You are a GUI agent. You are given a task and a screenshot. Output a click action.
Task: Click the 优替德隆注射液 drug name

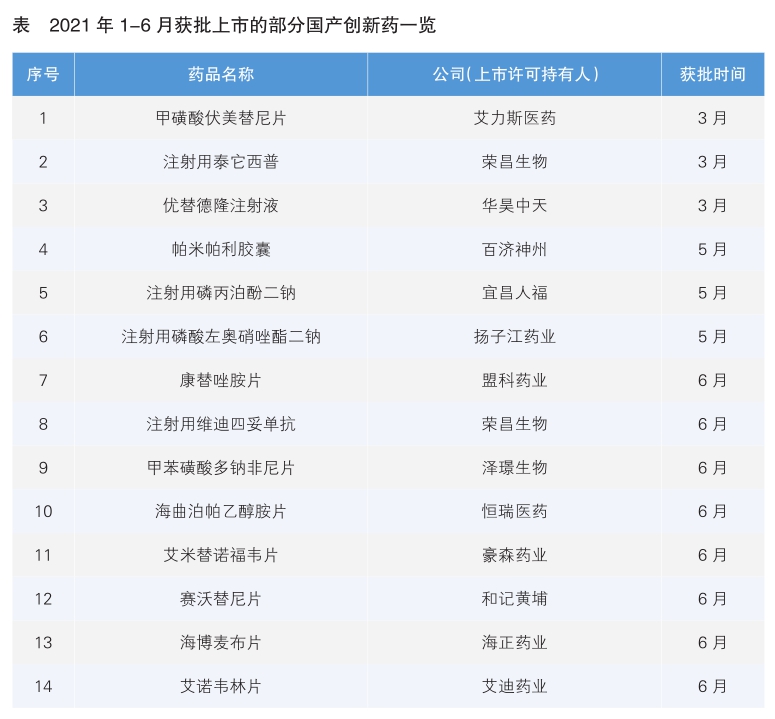coord(221,205)
